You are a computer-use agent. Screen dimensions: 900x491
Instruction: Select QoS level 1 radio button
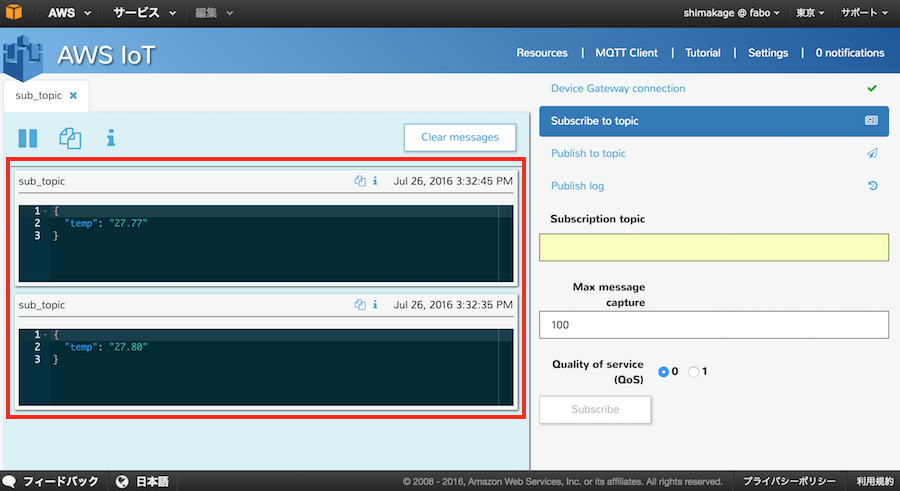(694, 372)
